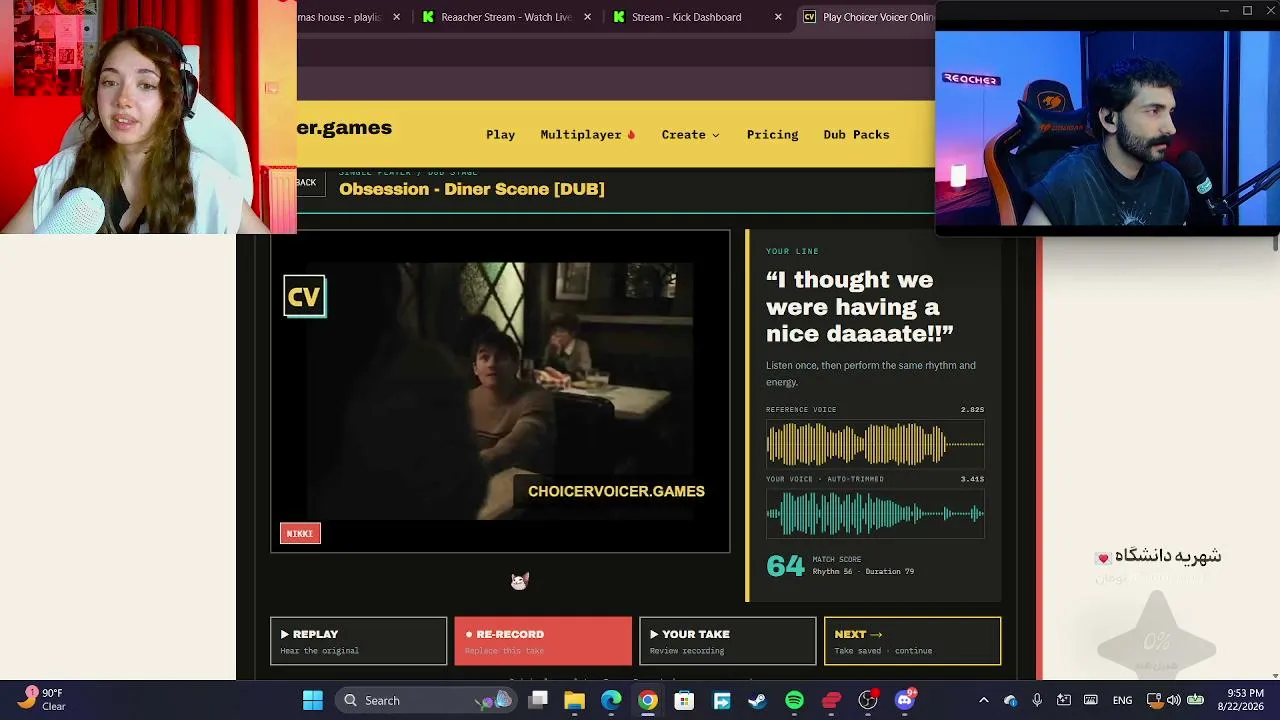Expand the Create dropdown menu
This screenshot has width=1280, height=720.
pyautogui.click(x=690, y=134)
